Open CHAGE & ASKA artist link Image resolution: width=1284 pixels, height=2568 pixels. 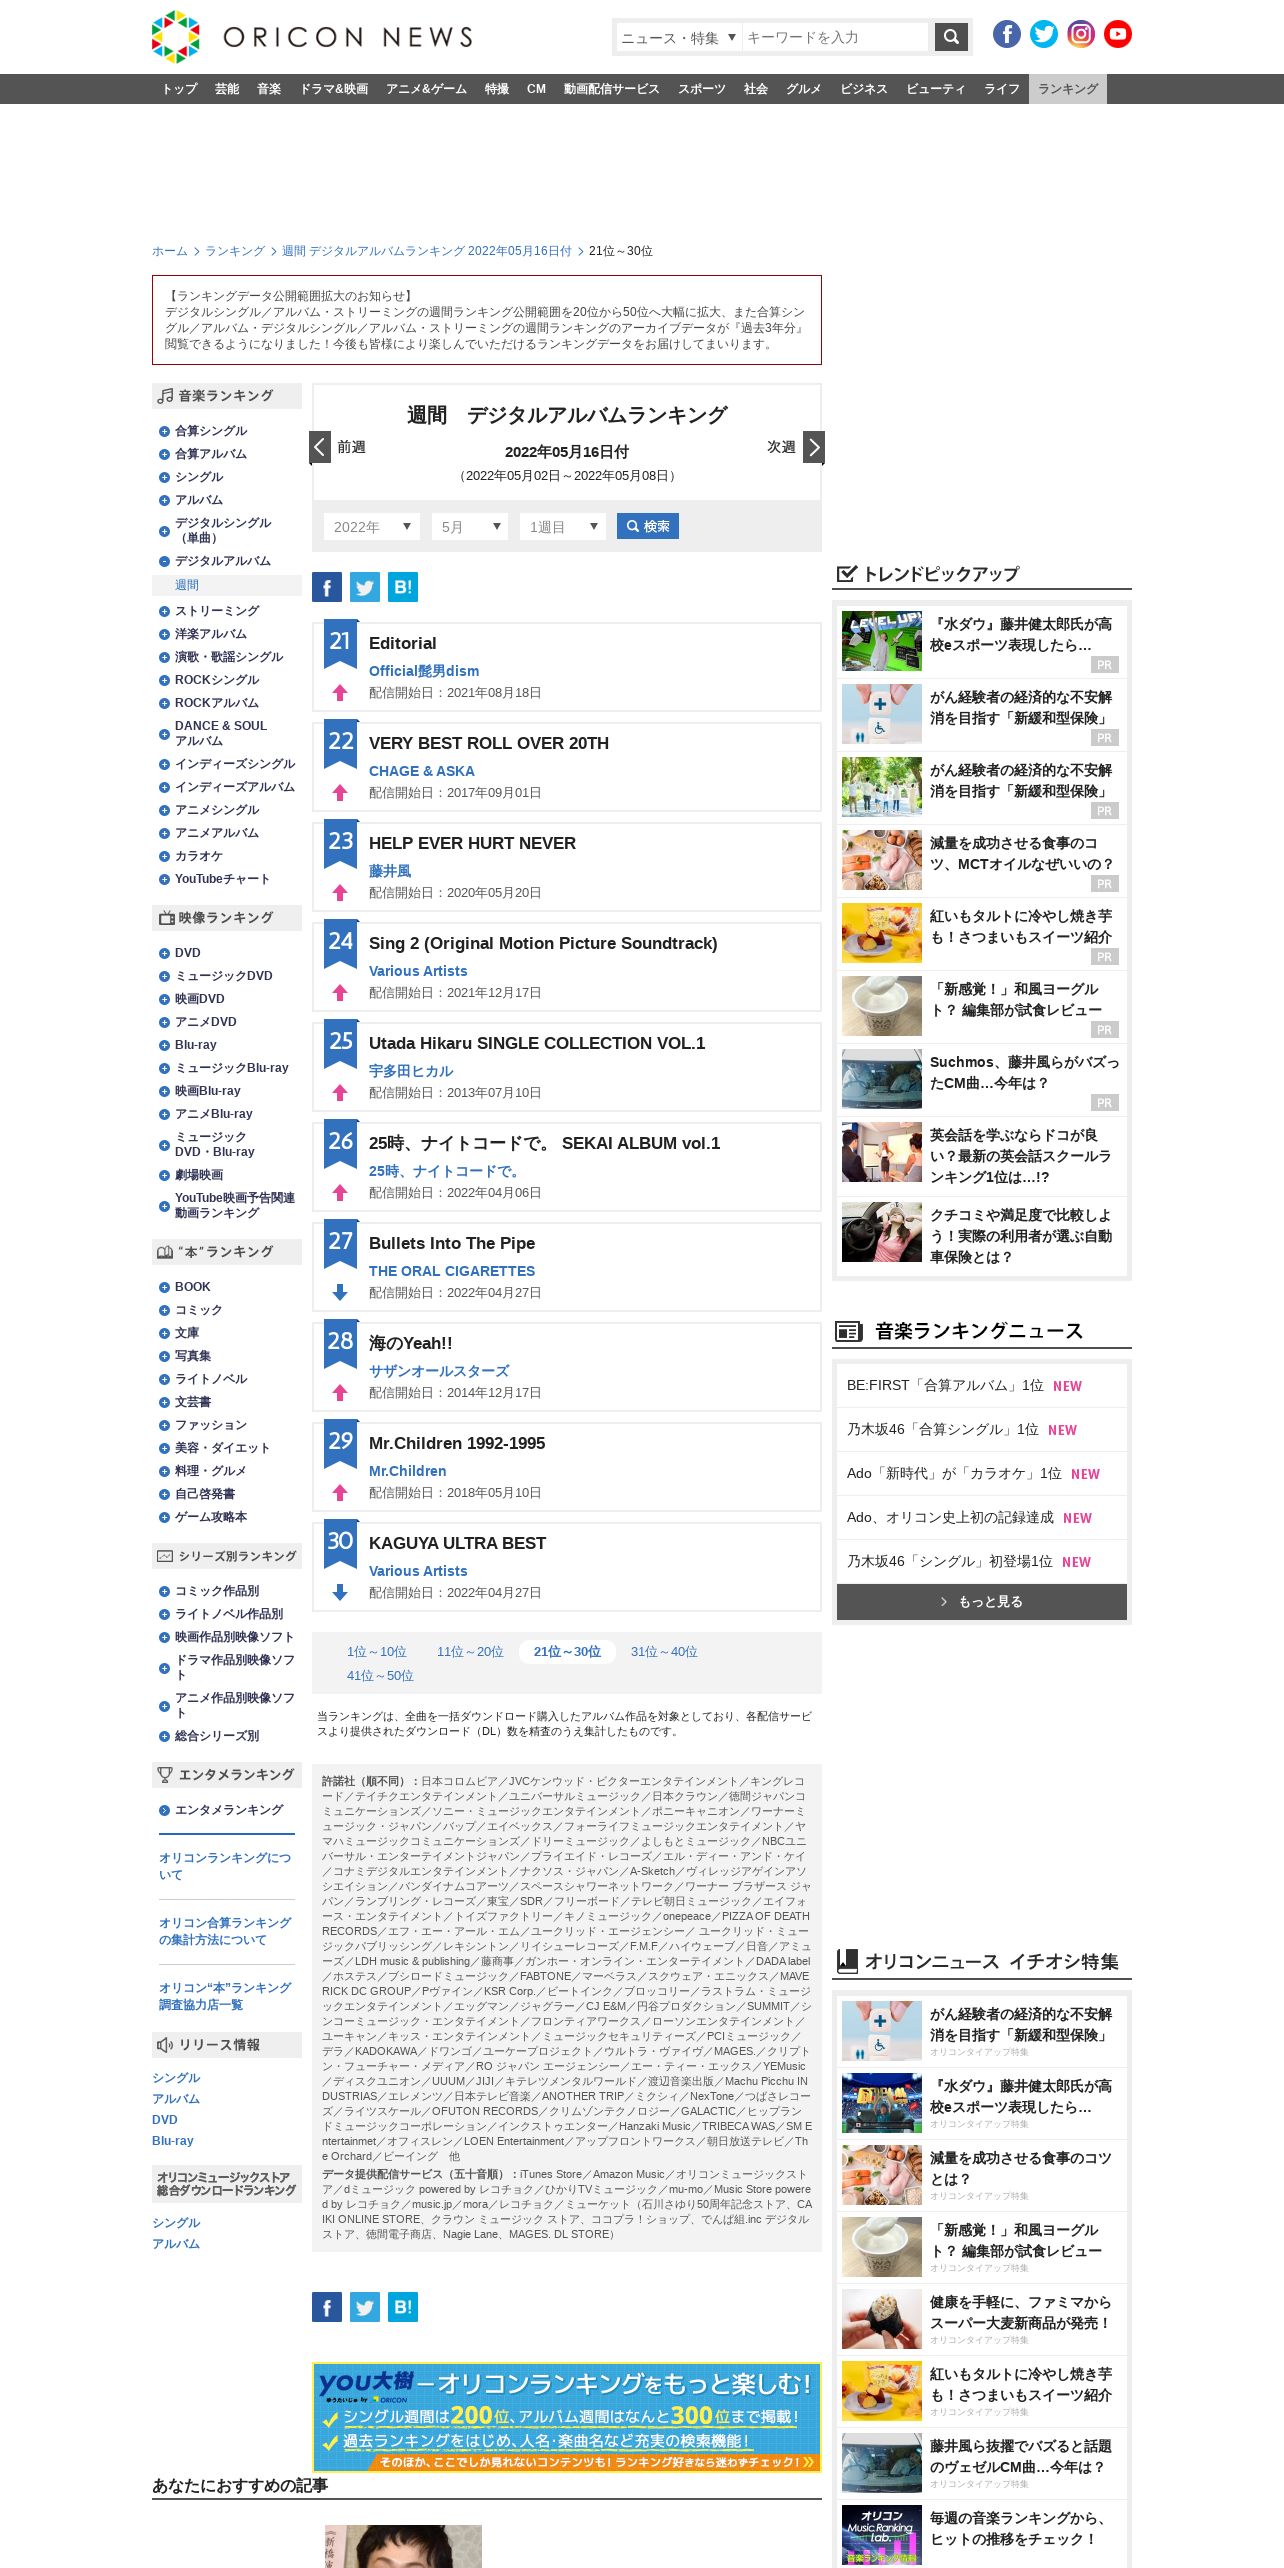422,771
